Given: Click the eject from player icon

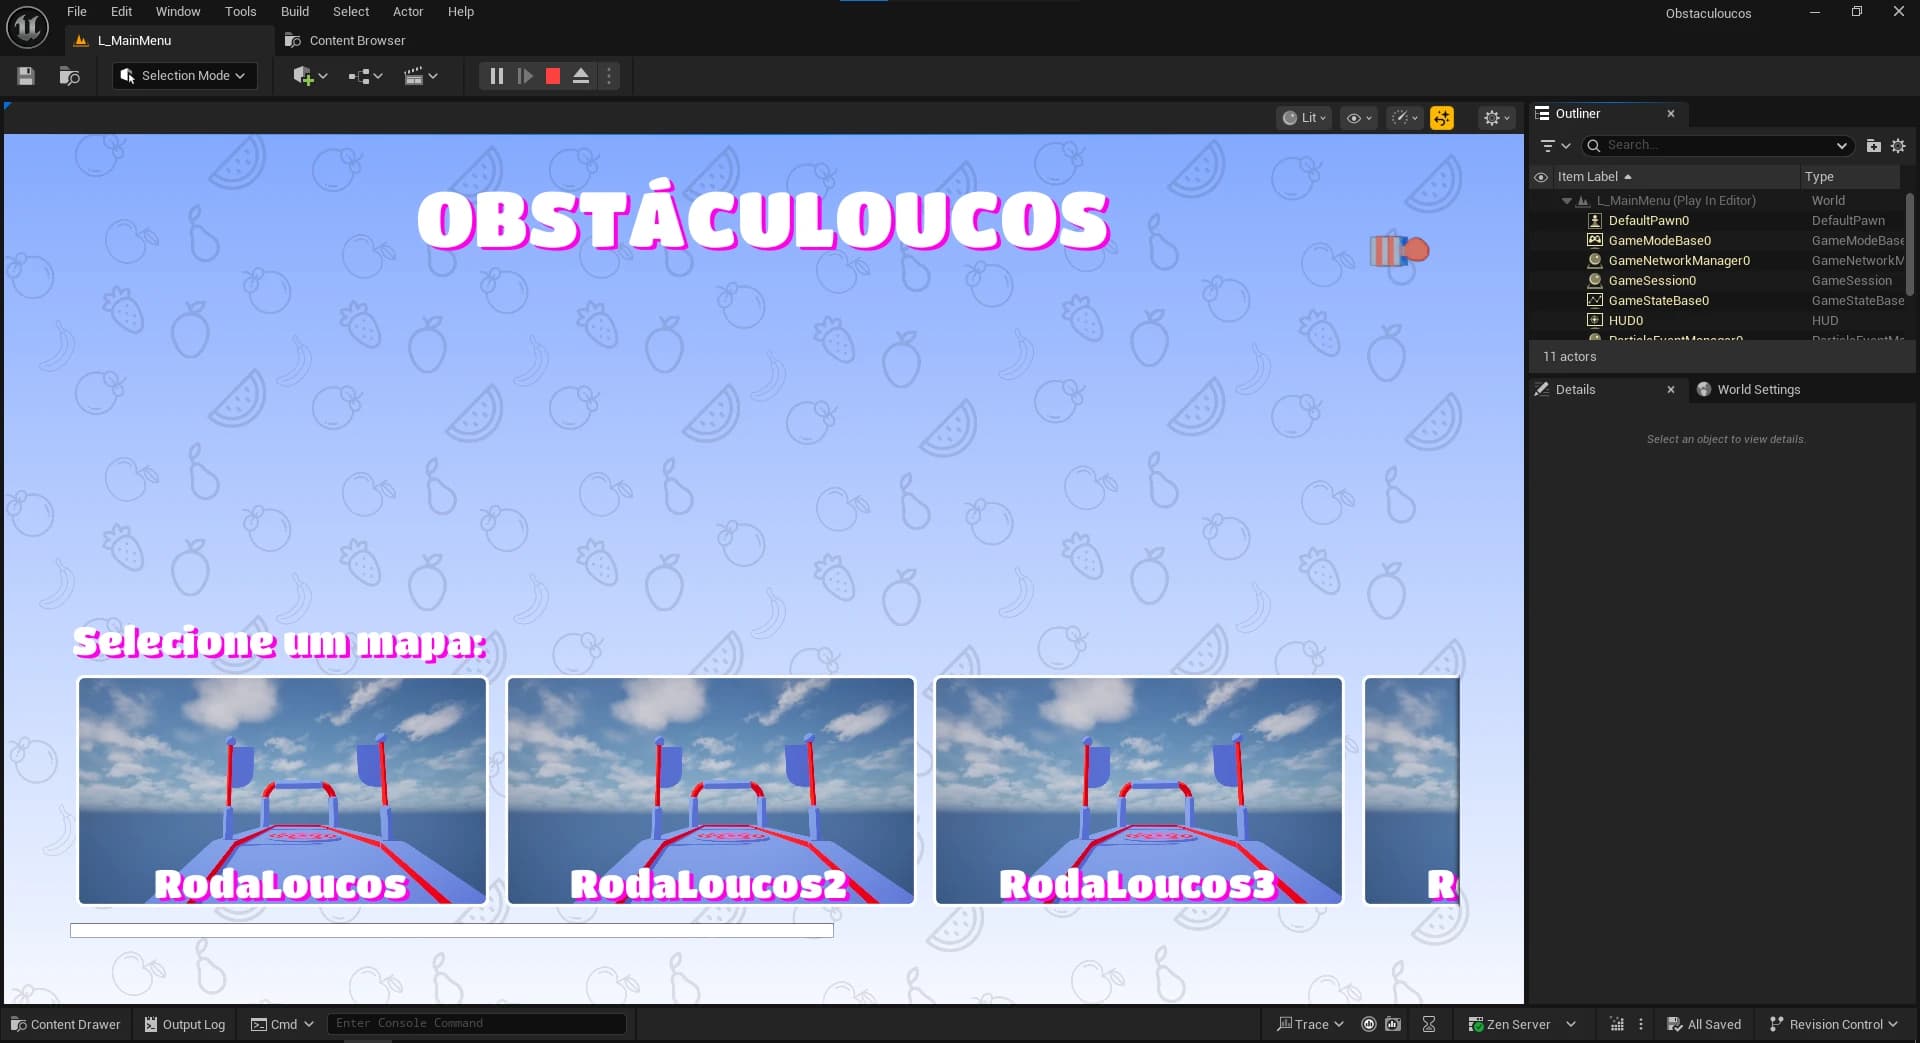Looking at the screenshot, I should click(x=581, y=76).
